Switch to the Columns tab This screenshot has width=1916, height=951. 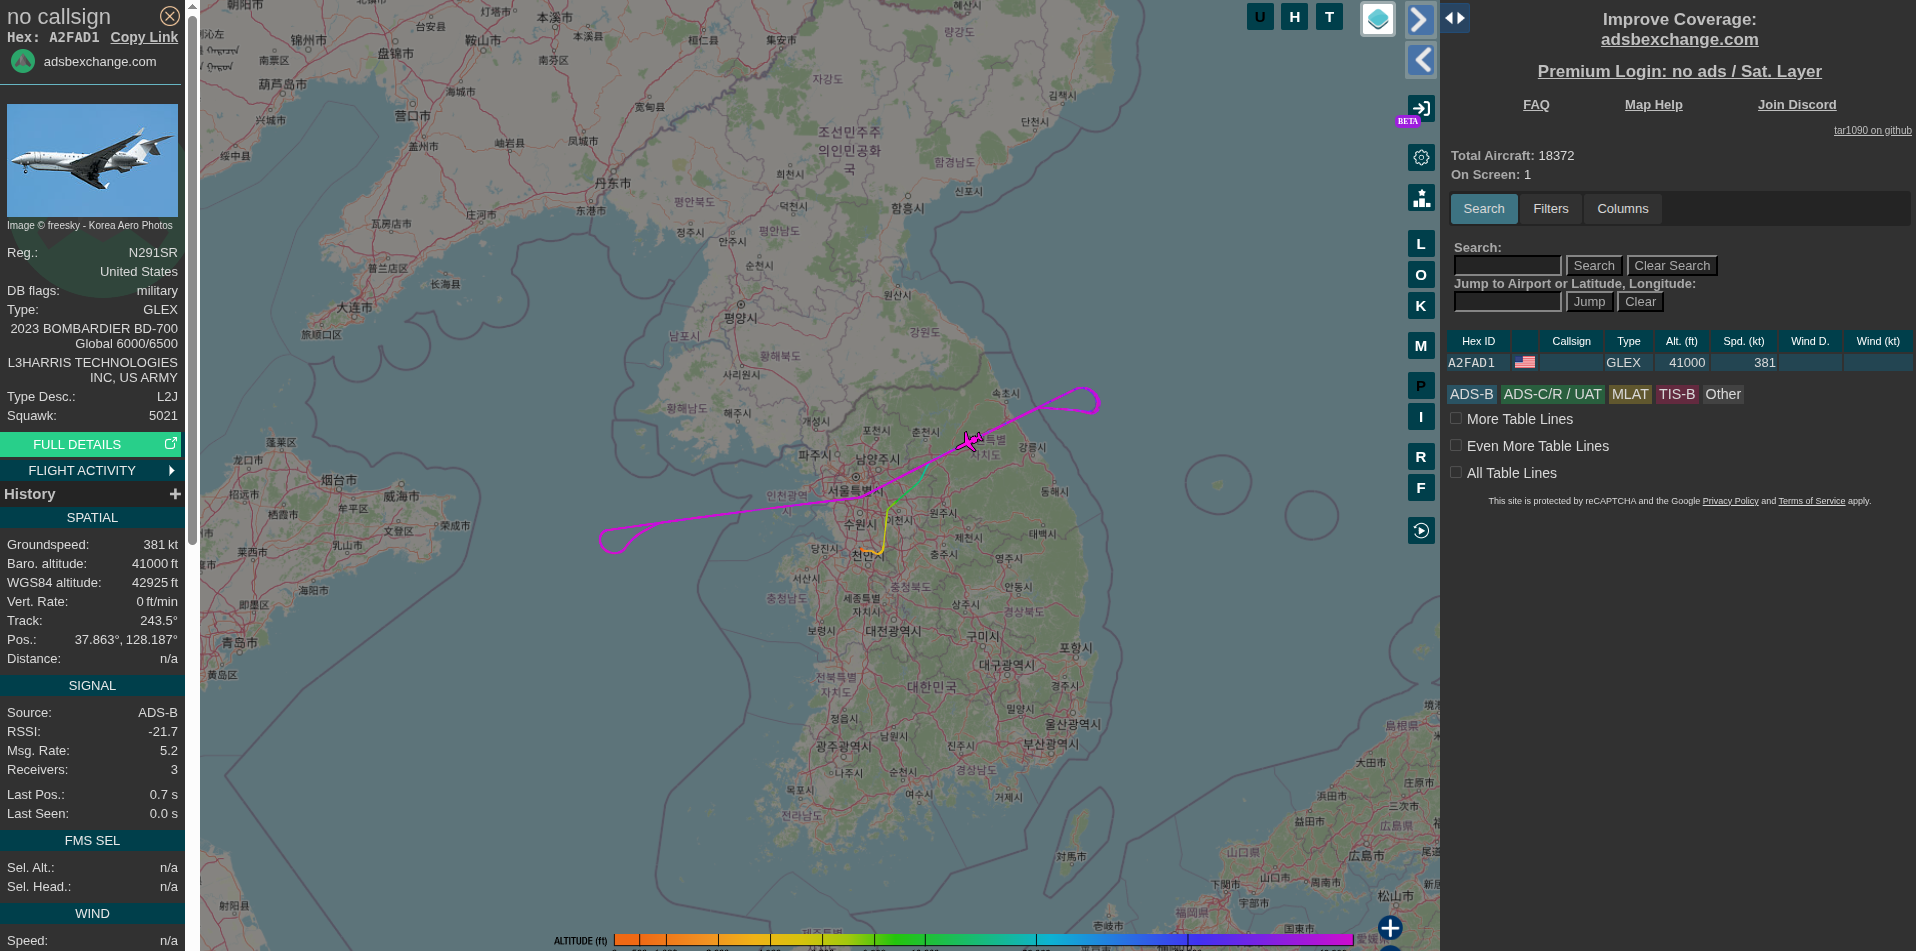click(1623, 209)
